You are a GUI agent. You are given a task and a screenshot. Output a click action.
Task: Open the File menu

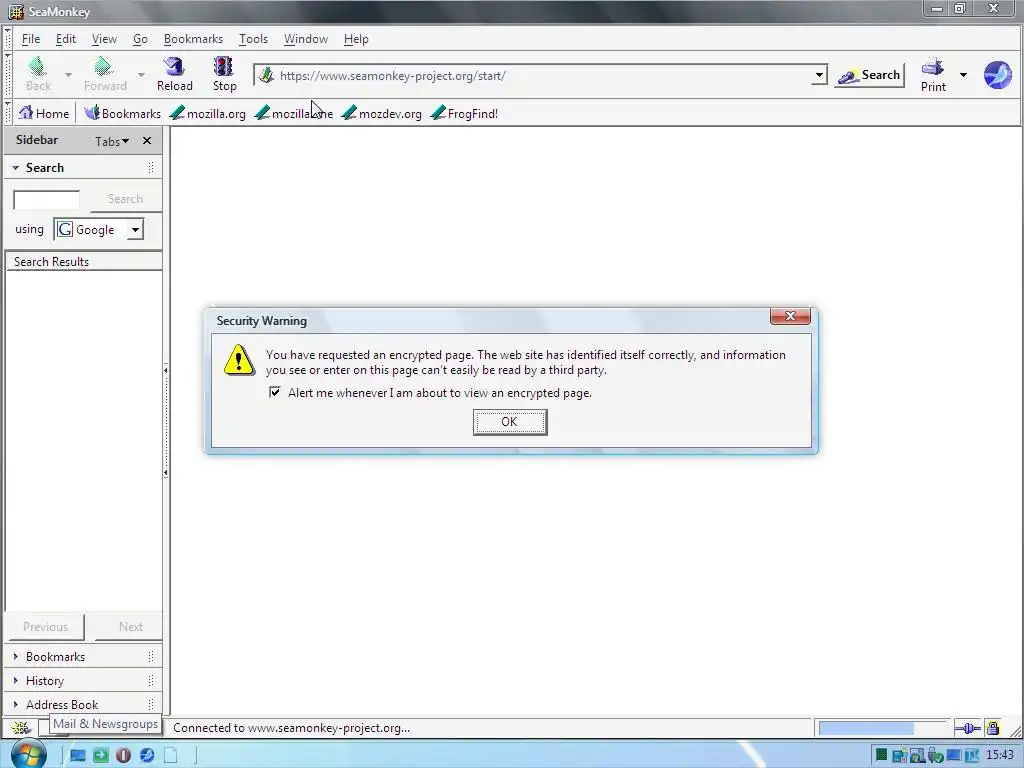pos(31,39)
